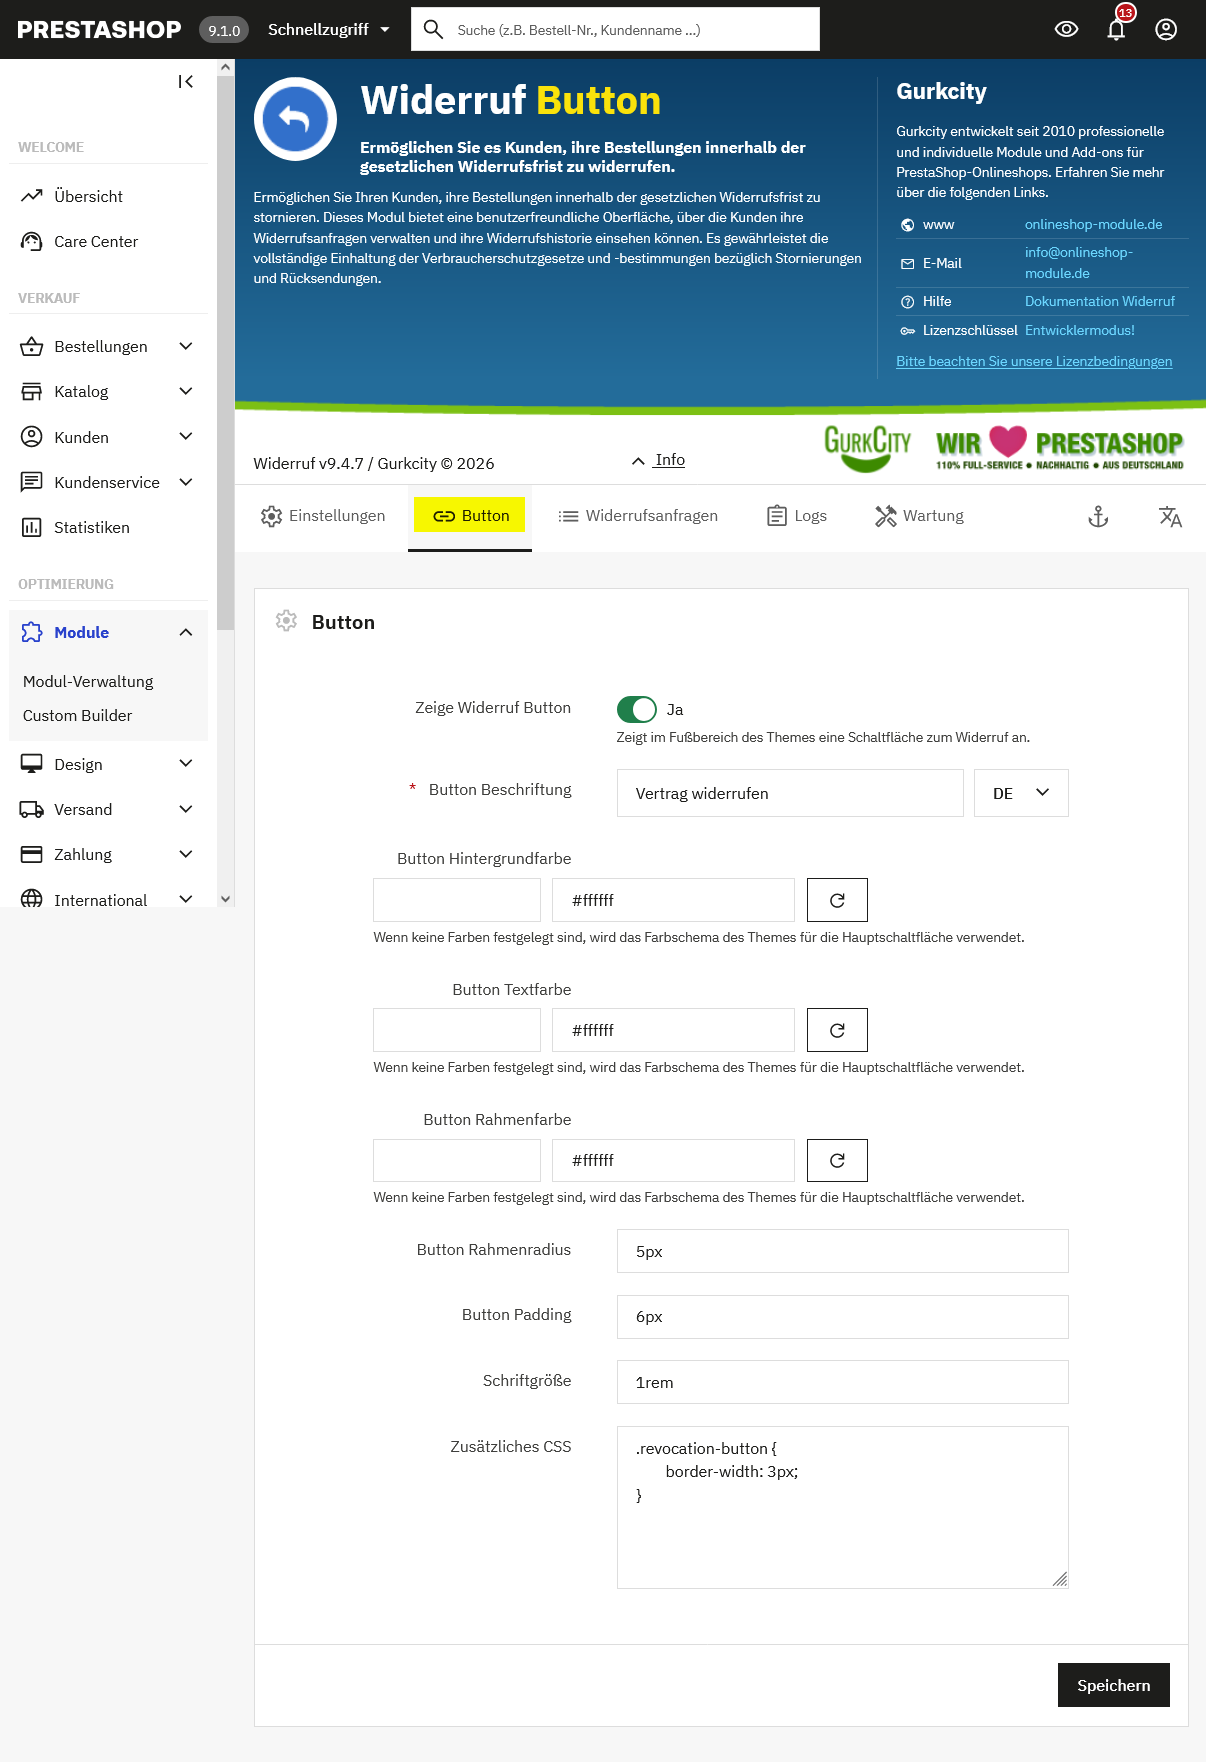Click the Kundenservice chat icon
Viewport: 1206px width, 1762px height.
pyautogui.click(x=32, y=482)
